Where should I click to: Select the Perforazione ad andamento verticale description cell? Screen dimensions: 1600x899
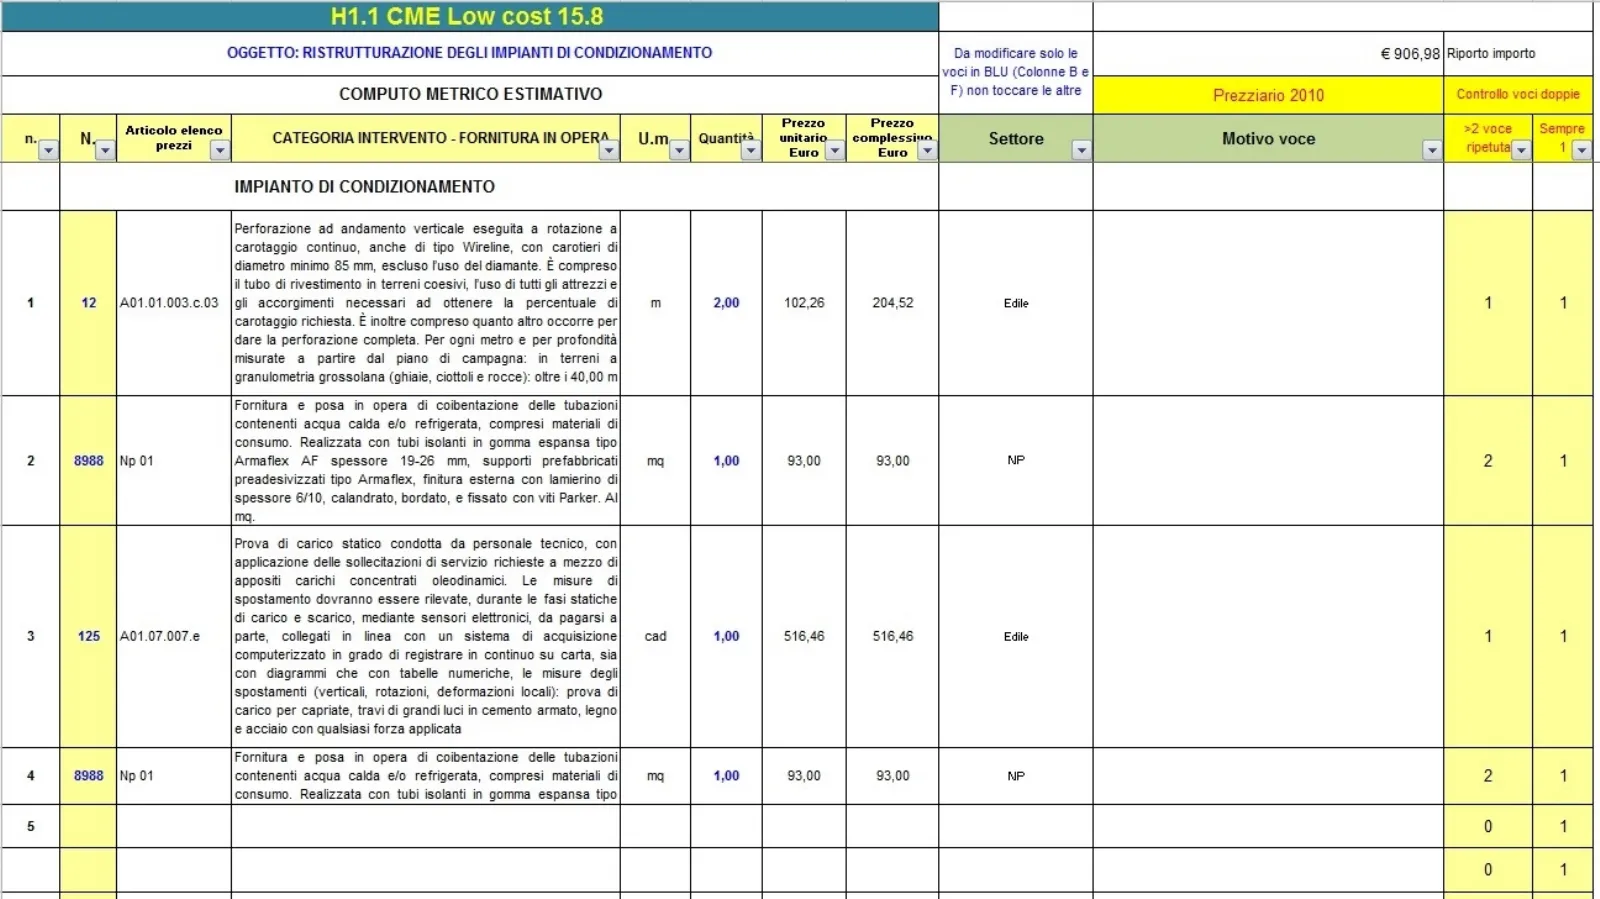coord(426,303)
